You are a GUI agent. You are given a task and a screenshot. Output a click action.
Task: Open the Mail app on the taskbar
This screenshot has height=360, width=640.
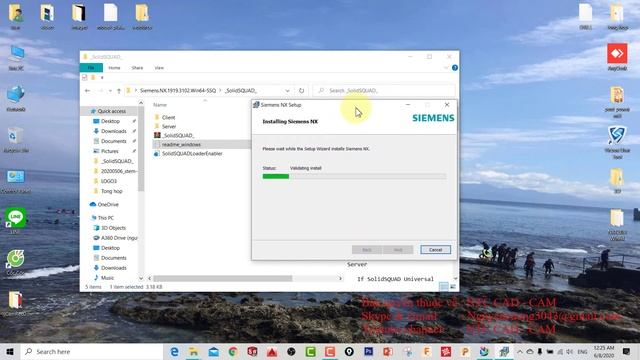pos(213,351)
